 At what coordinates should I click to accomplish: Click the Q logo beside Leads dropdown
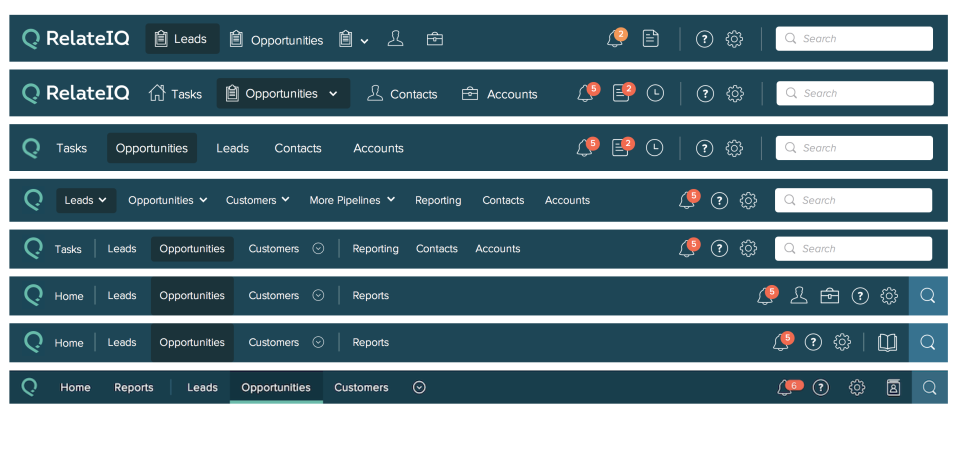(x=32, y=200)
